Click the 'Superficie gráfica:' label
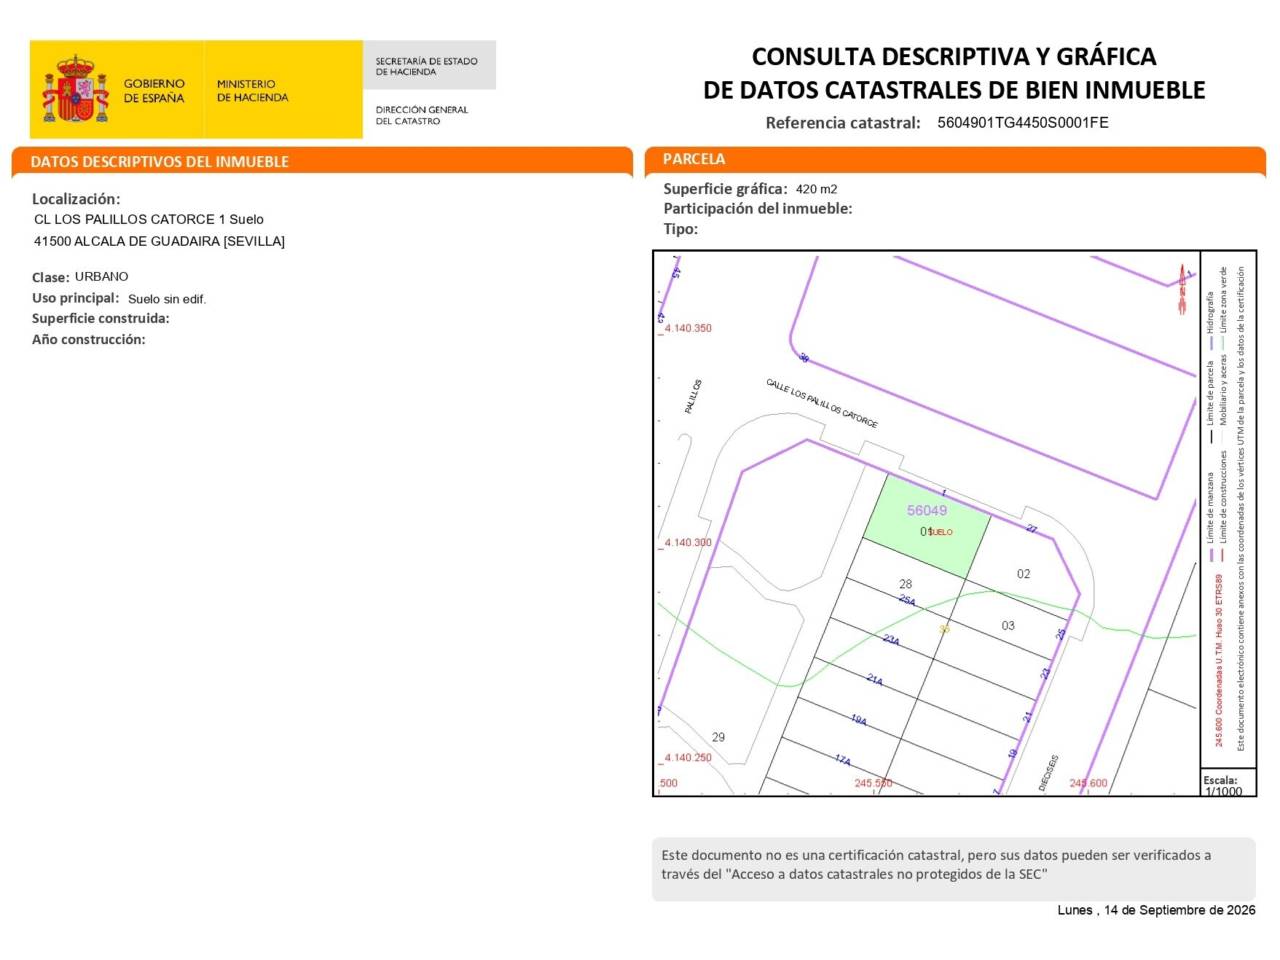This screenshot has height=960, width=1280. coord(725,189)
